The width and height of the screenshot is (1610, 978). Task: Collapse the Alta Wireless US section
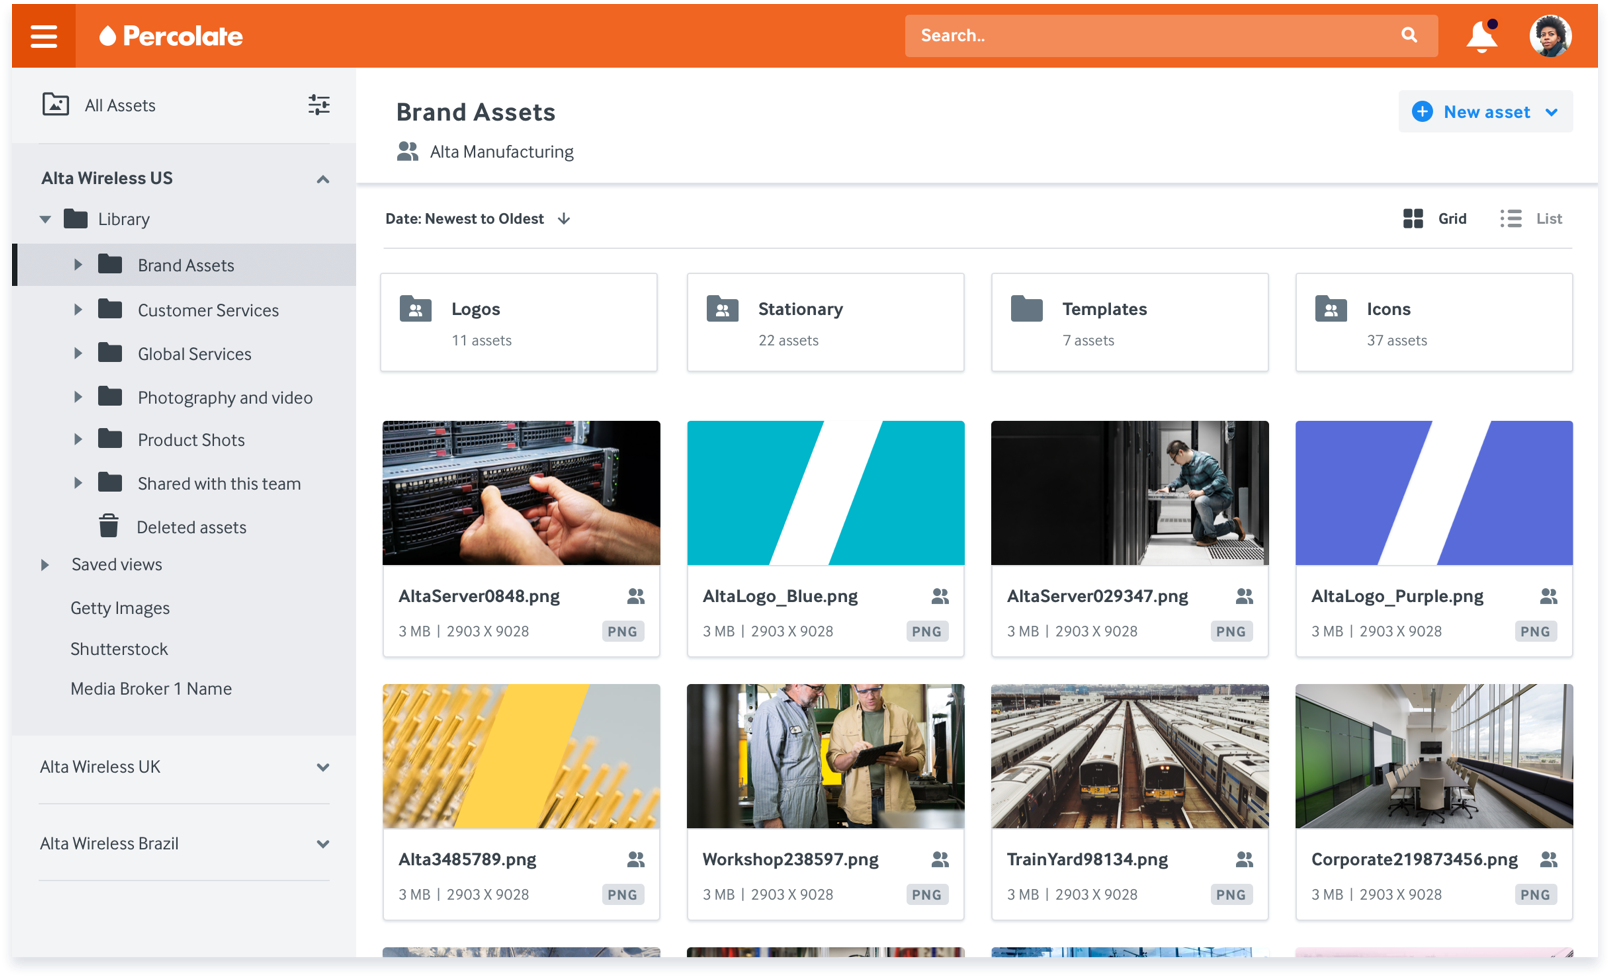click(323, 180)
